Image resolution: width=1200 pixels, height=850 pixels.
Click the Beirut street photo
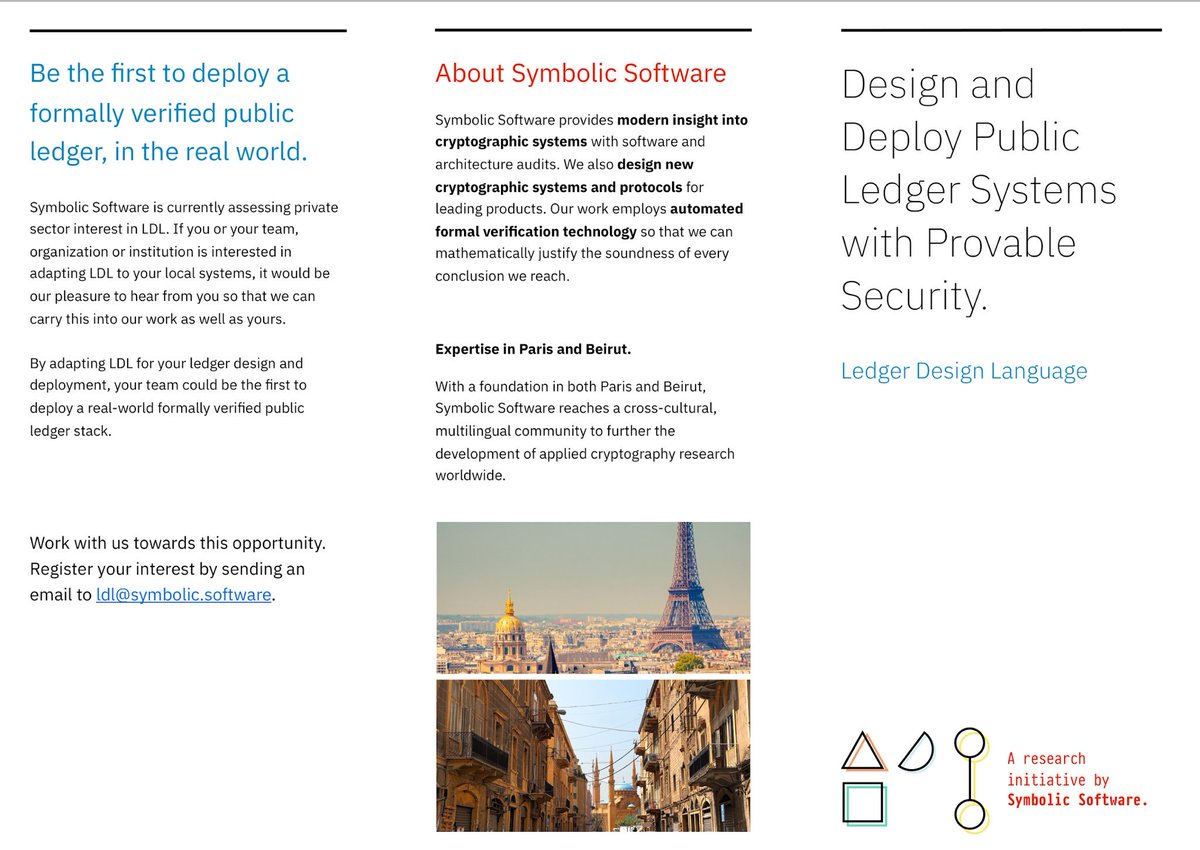pos(593,756)
